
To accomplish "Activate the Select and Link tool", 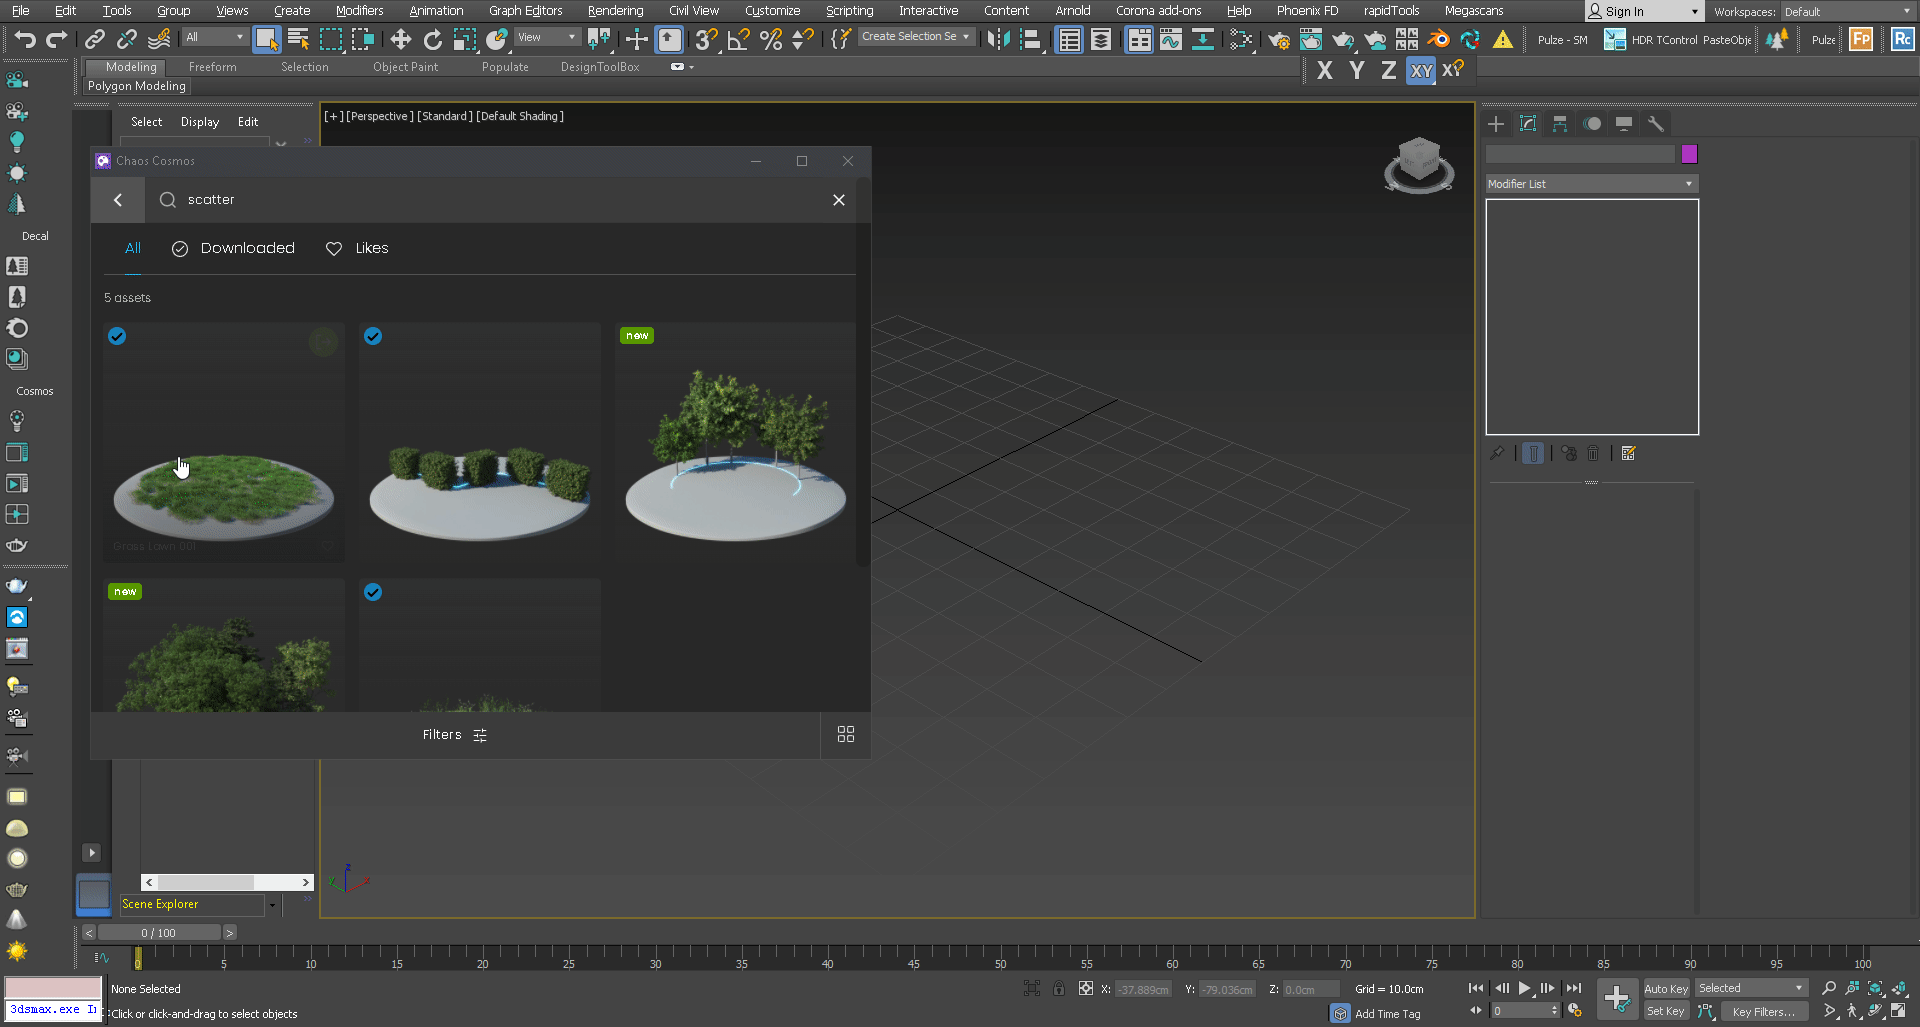I will (x=95, y=39).
